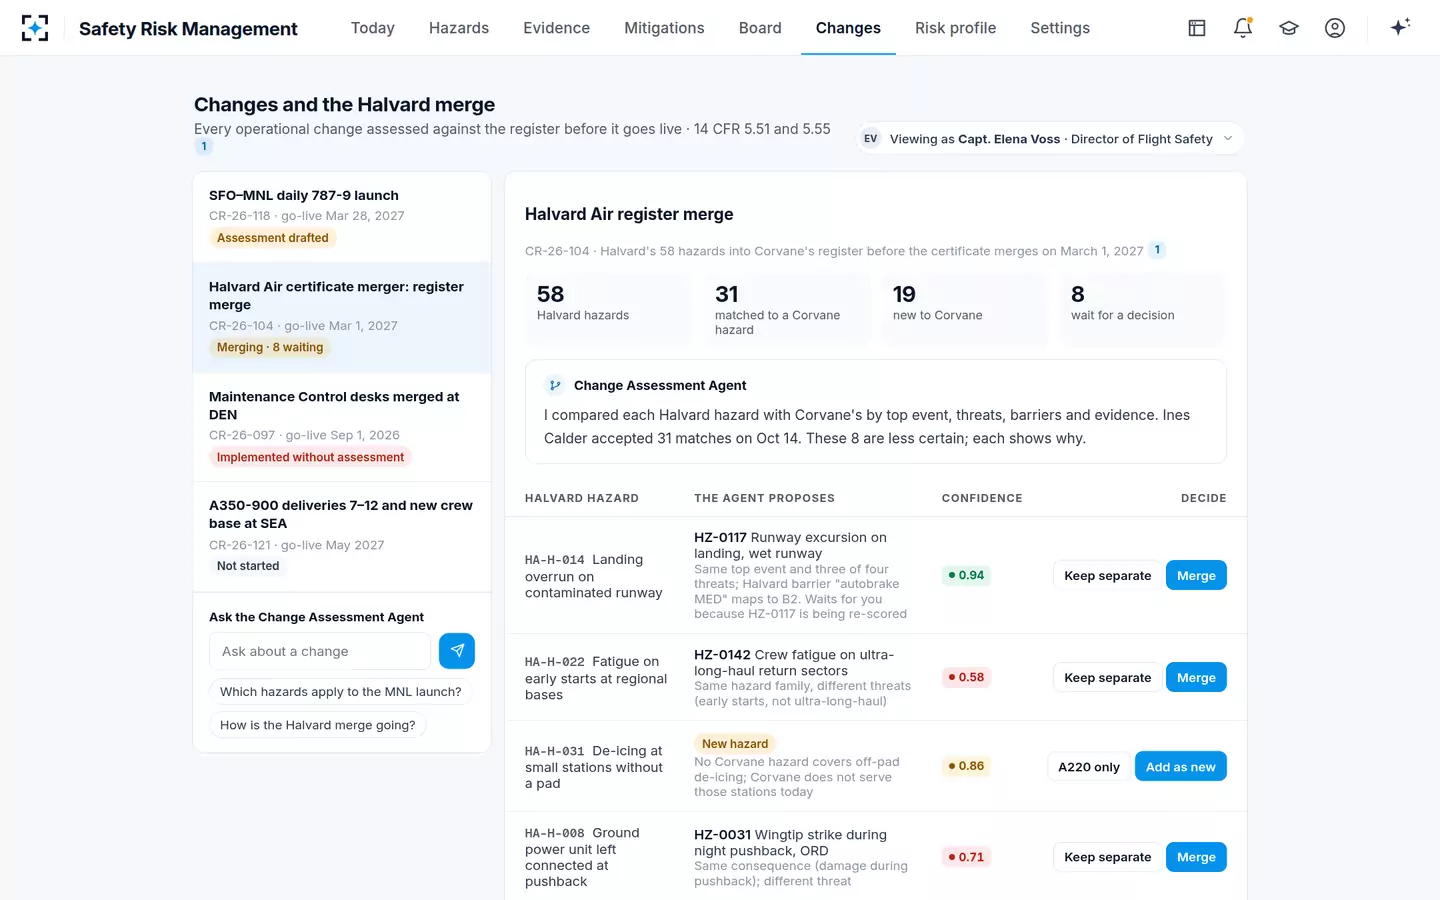Add De-icing hazard as new
Image resolution: width=1440 pixels, height=900 pixels.
pyautogui.click(x=1180, y=766)
